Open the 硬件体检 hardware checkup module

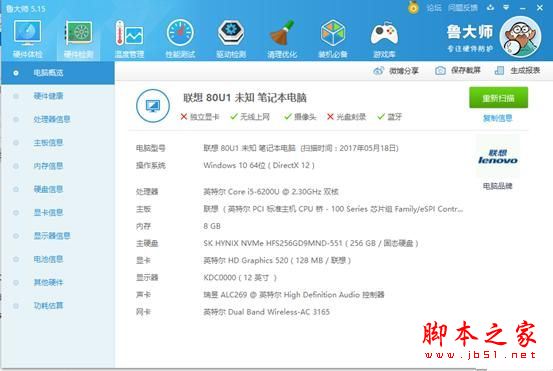click(x=28, y=39)
